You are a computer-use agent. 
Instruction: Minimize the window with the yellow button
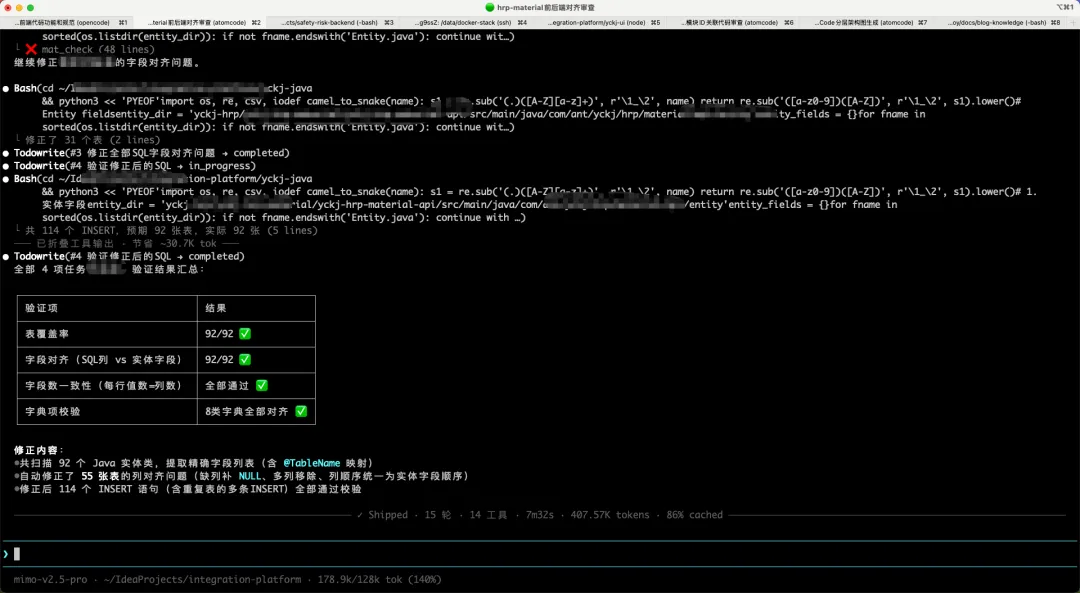19,8
